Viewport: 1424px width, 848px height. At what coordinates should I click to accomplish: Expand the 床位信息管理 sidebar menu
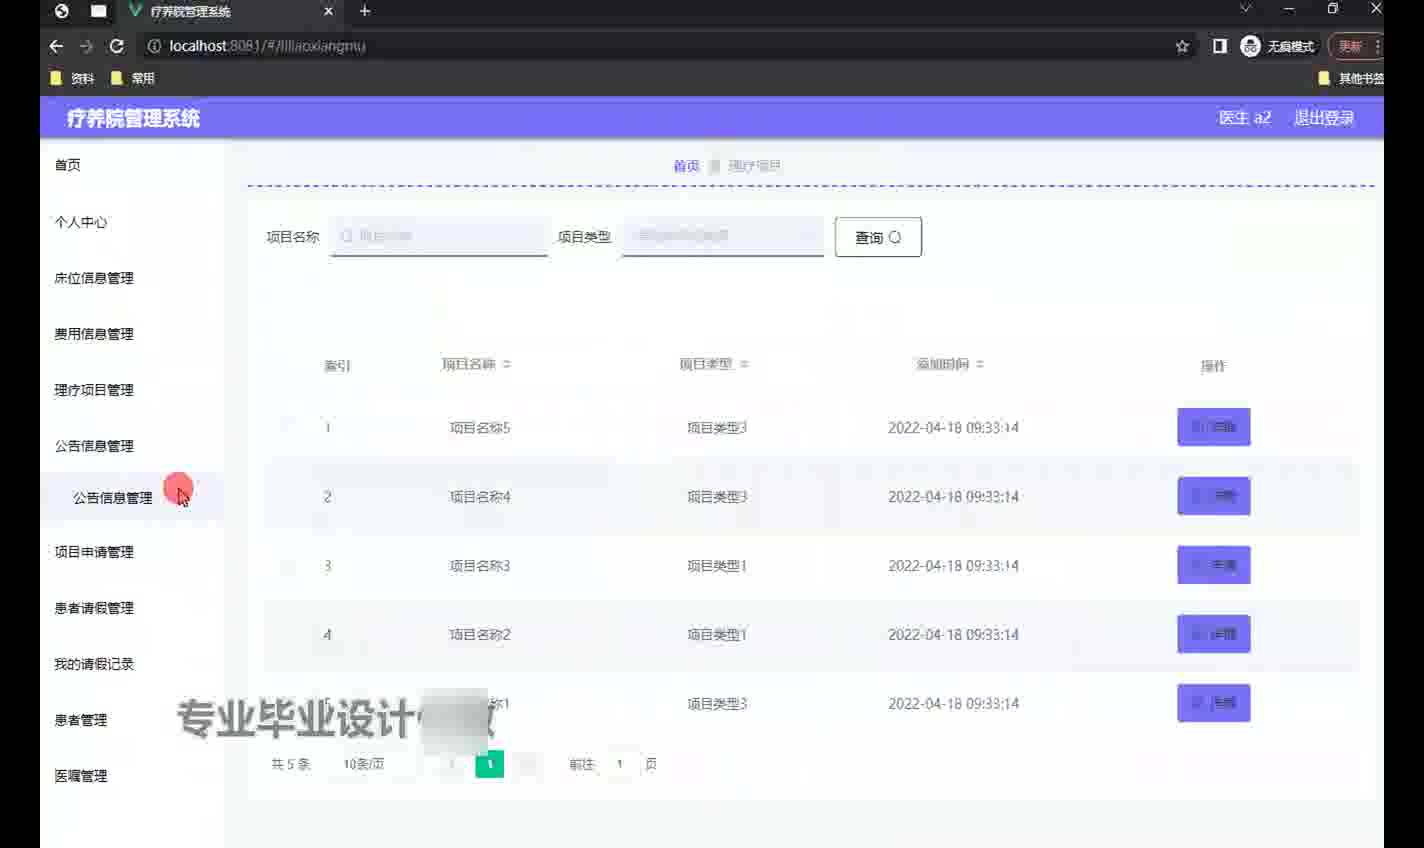tap(94, 278)
